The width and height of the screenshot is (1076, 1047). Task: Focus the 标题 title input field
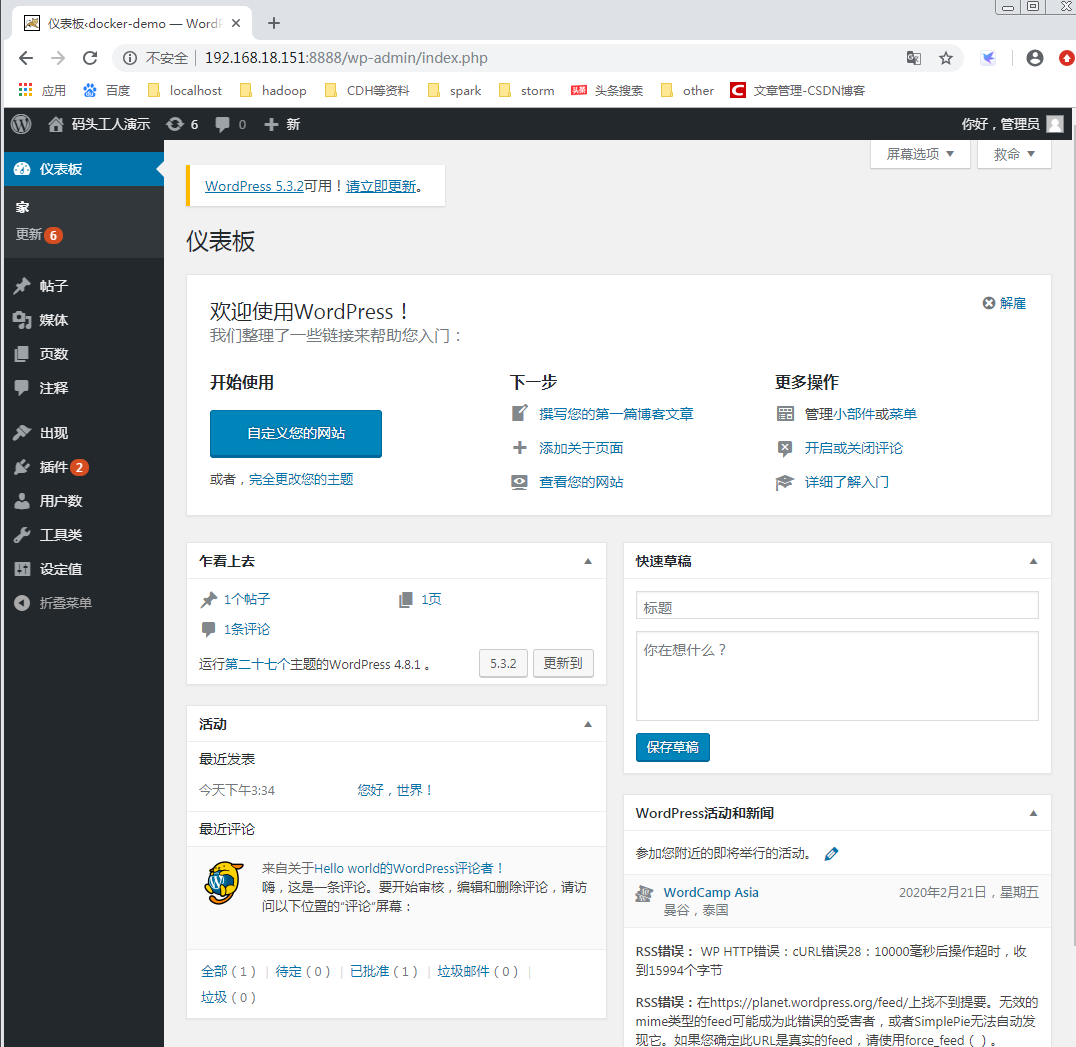(837, 606)
